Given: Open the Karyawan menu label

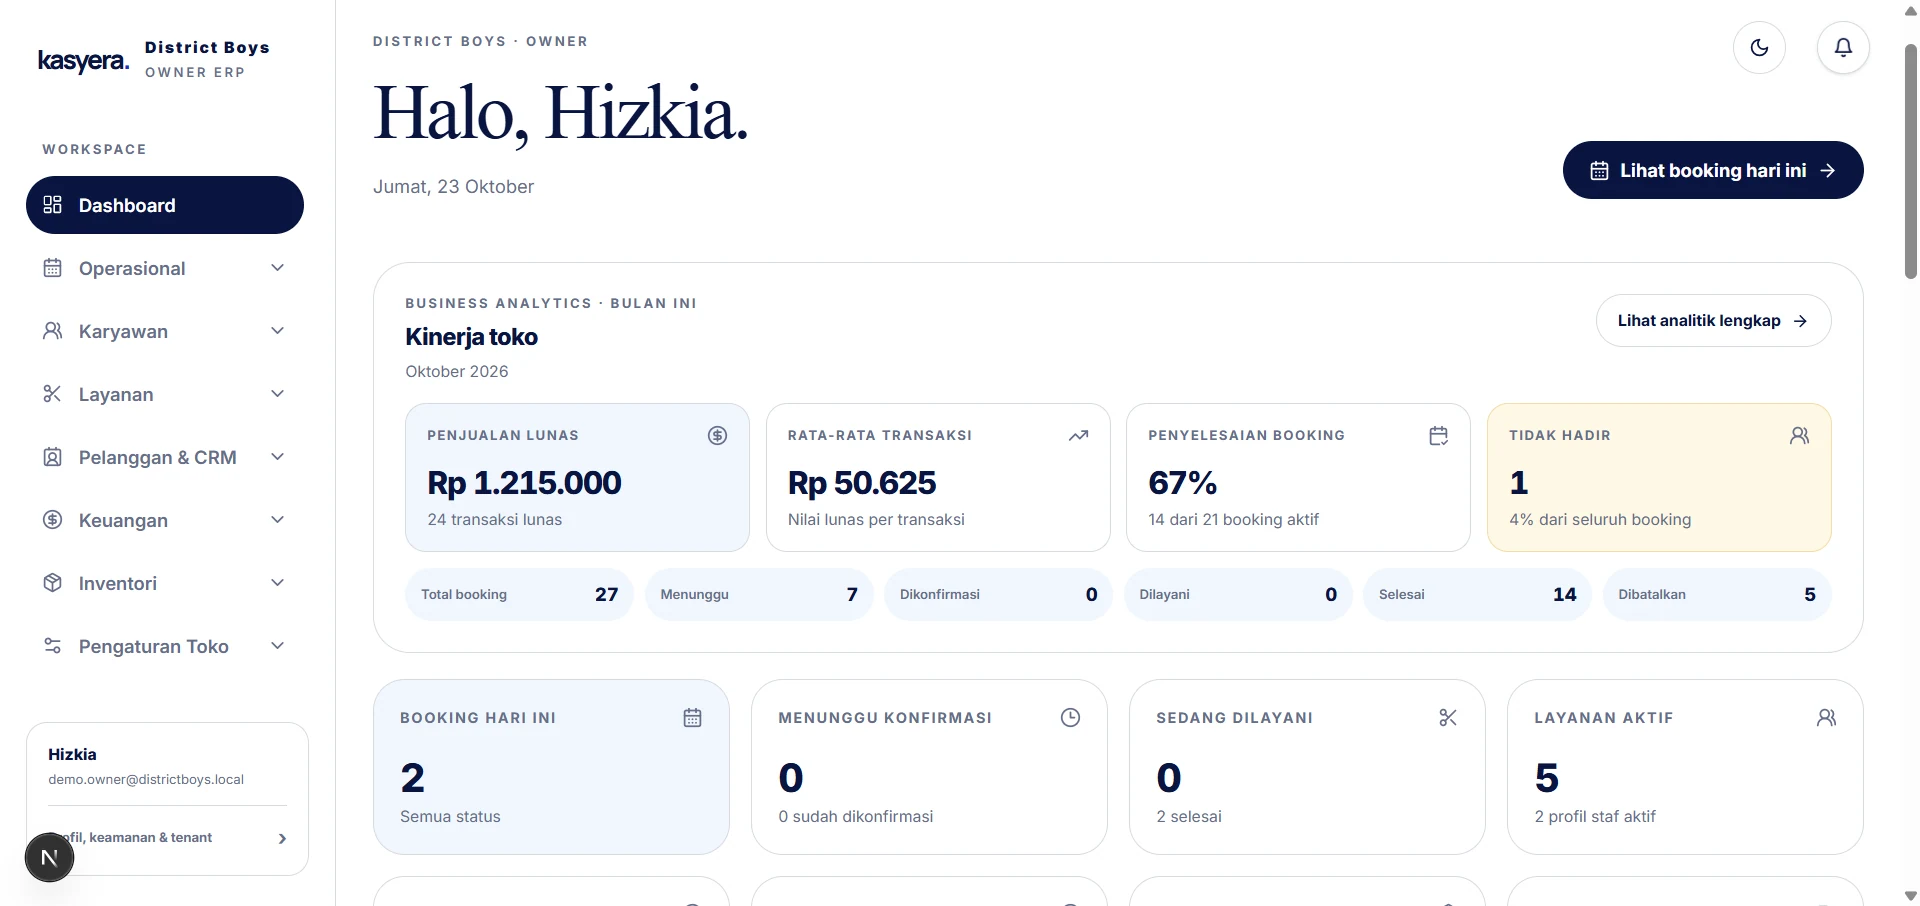Looking at the screenshot, I should pyautogui.click(x=123, y=331).
